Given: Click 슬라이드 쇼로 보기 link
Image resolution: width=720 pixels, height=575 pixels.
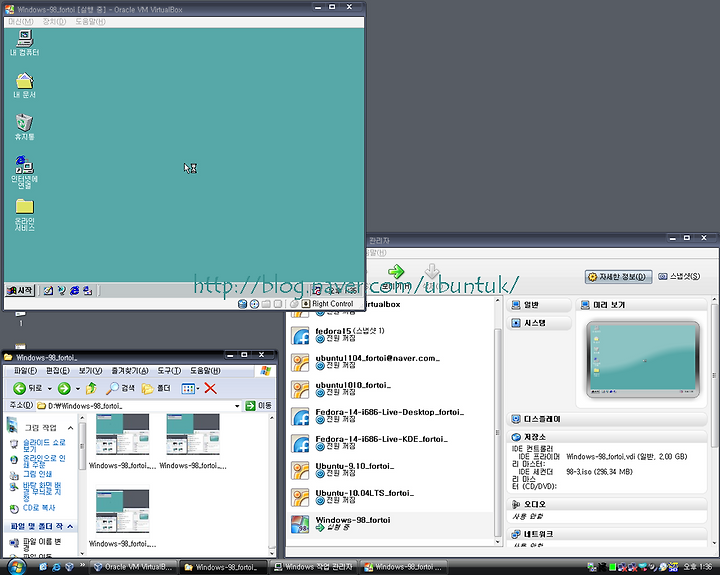Looking at the screenshot, I should [x=44, y=445].
